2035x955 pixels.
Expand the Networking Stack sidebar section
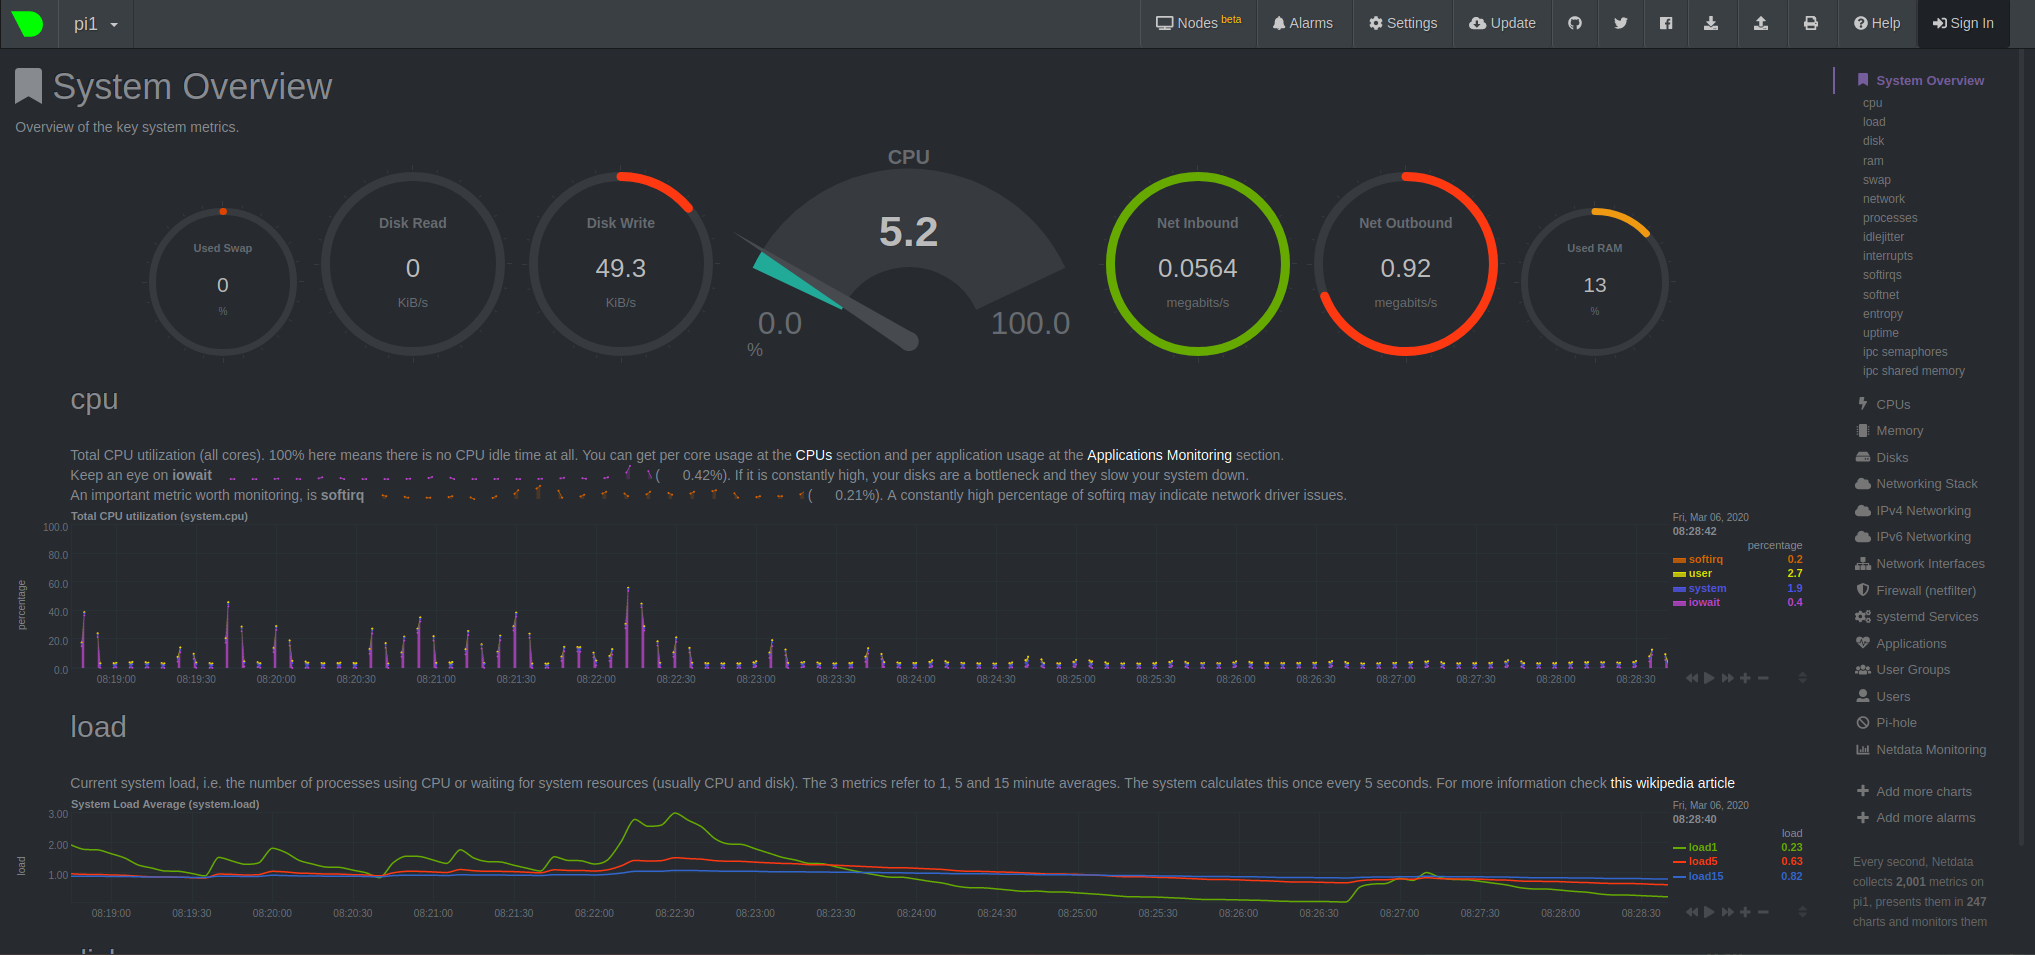1926,484
